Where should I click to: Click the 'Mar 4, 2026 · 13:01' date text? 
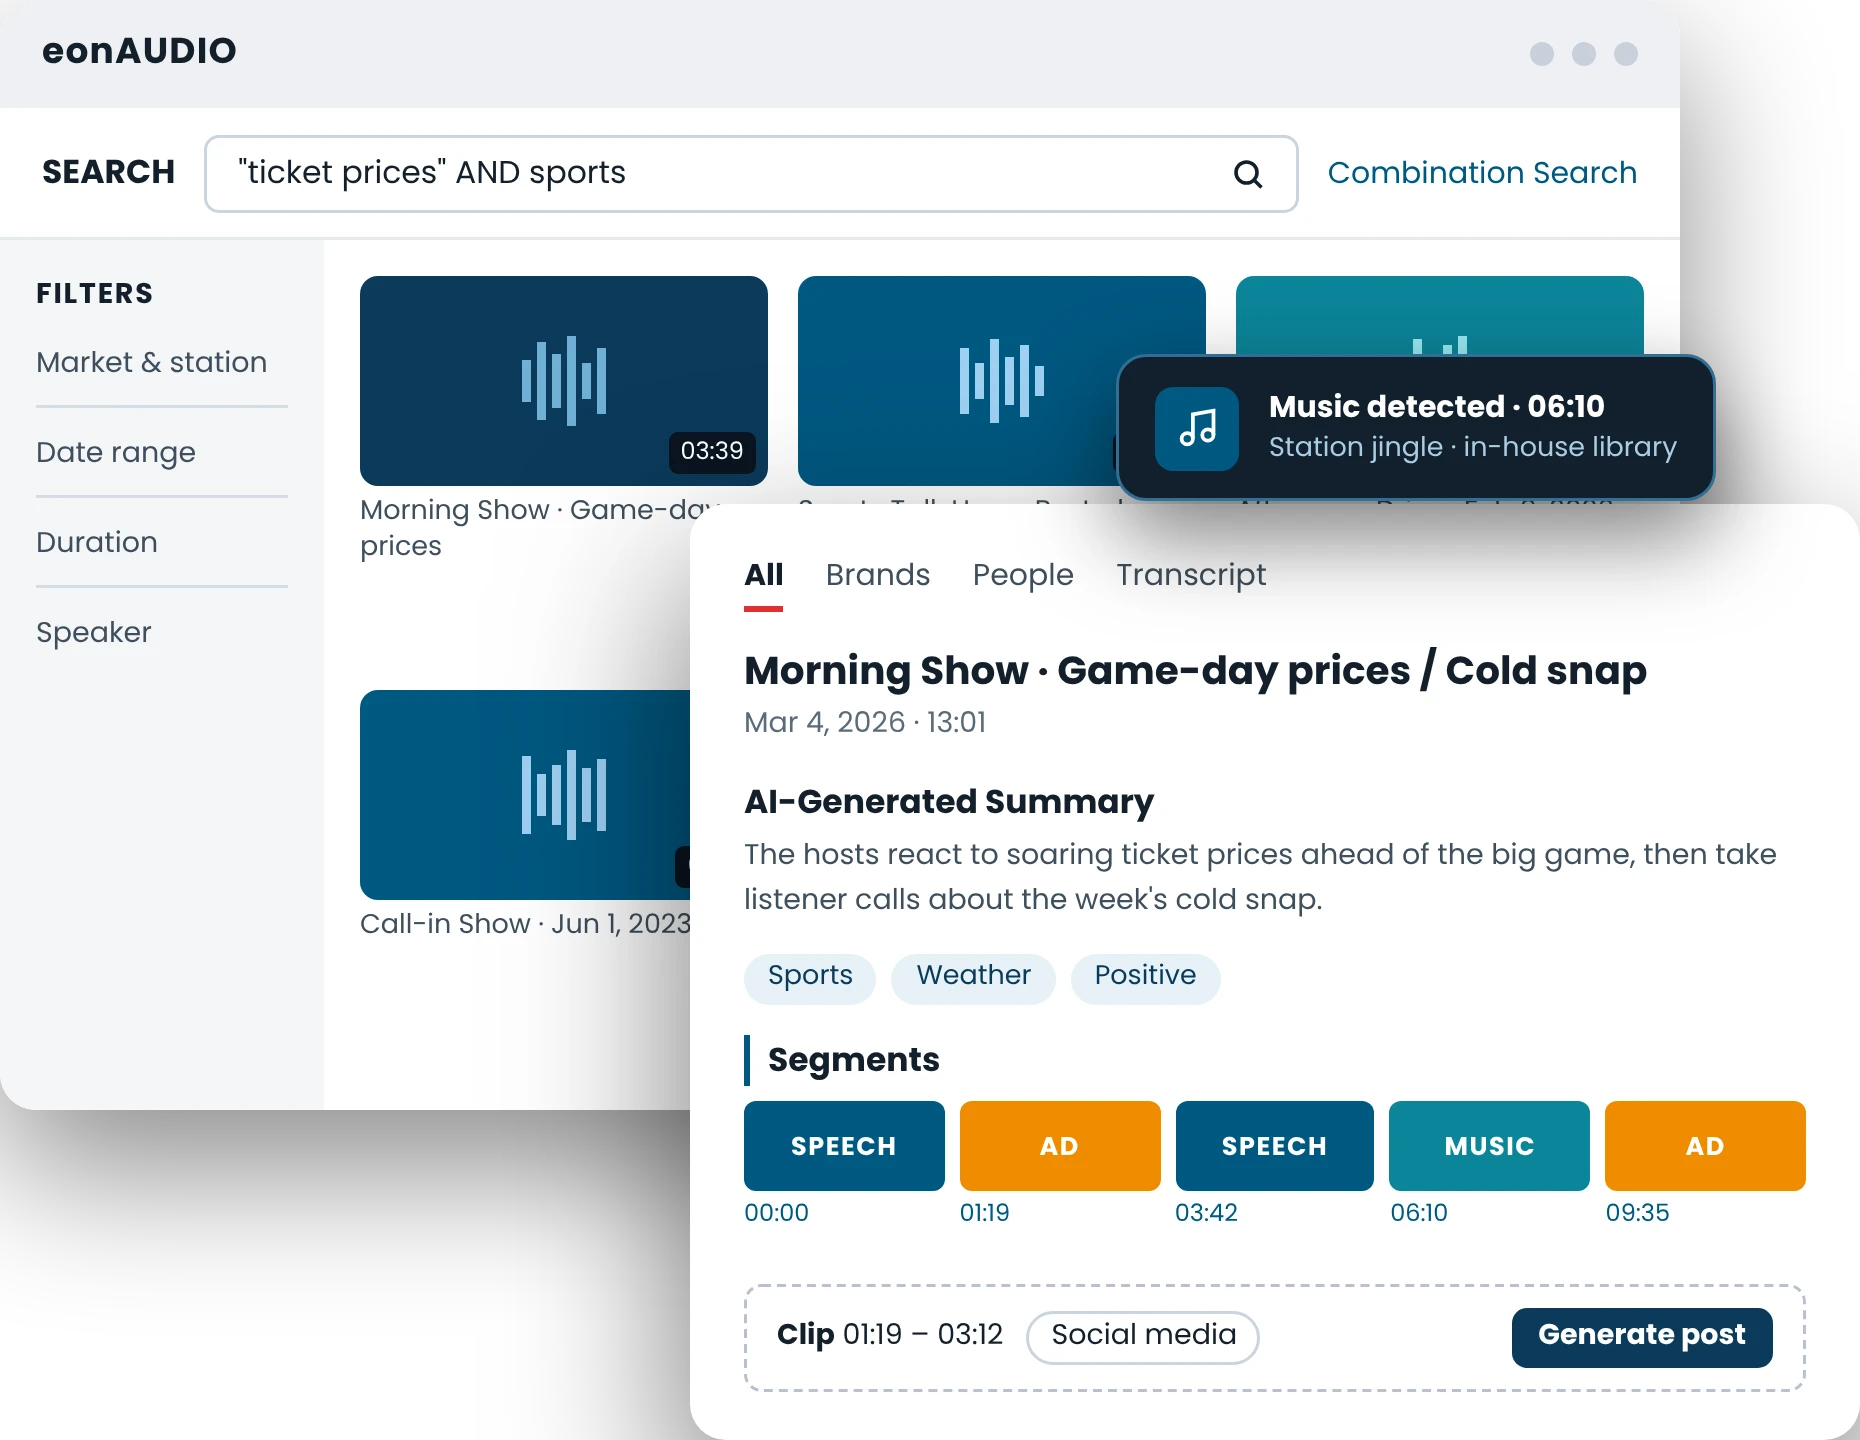[865, 722]
